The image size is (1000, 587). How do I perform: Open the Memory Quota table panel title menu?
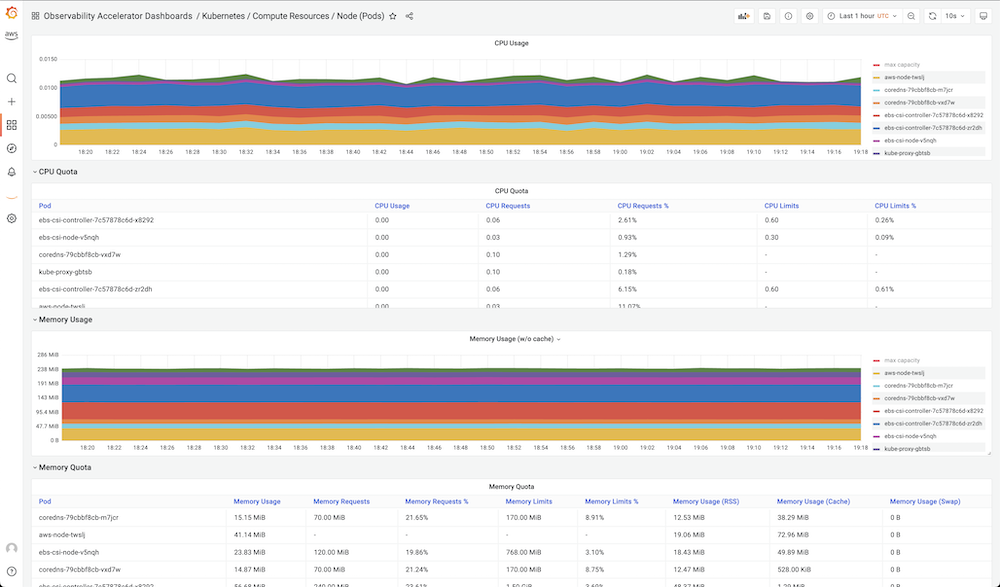(511, 487)
